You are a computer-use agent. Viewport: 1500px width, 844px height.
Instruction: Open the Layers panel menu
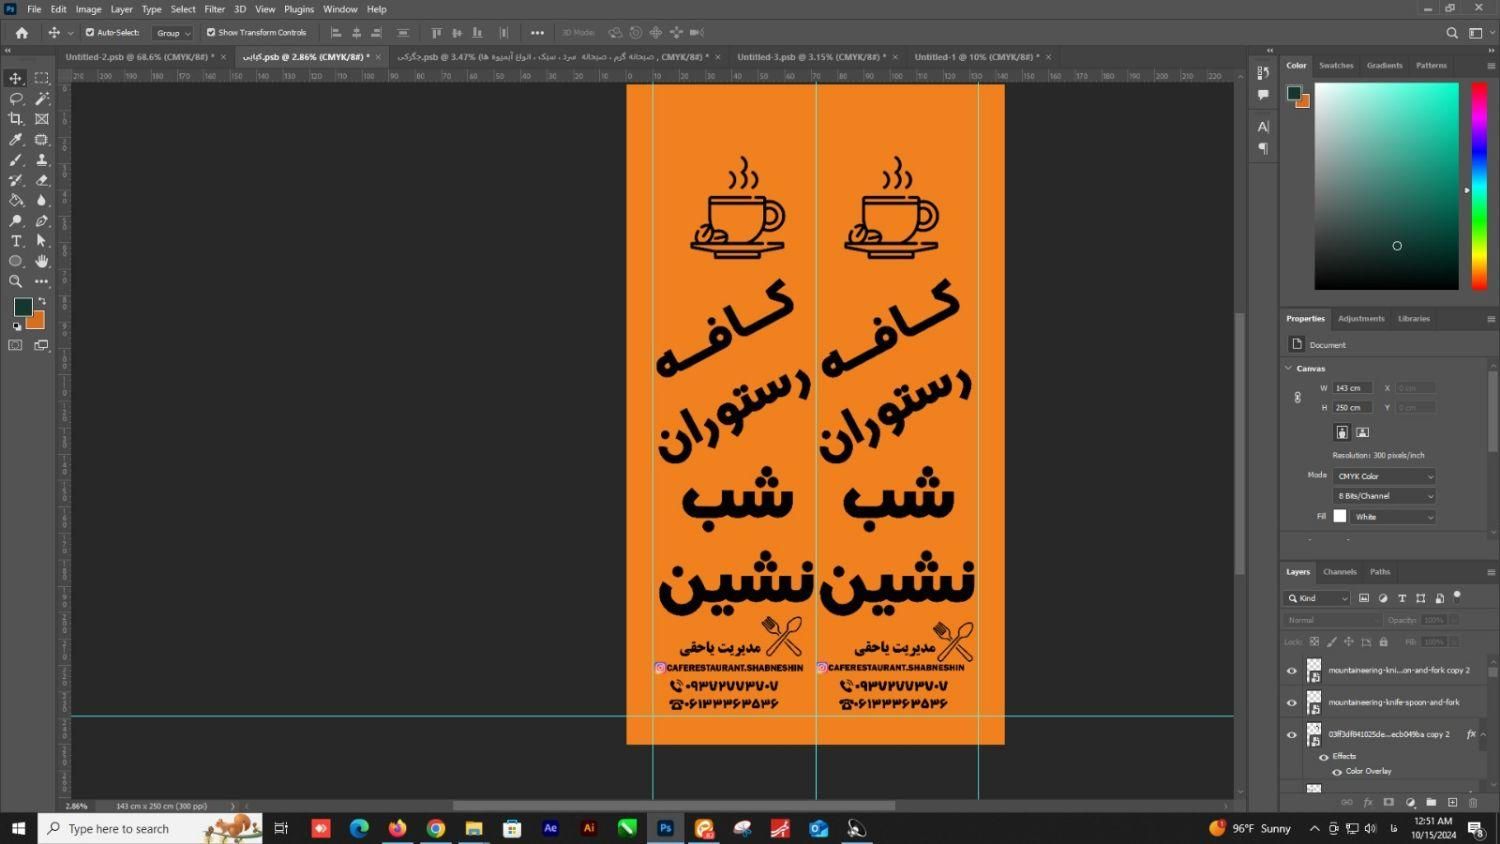pos(1490,572)
